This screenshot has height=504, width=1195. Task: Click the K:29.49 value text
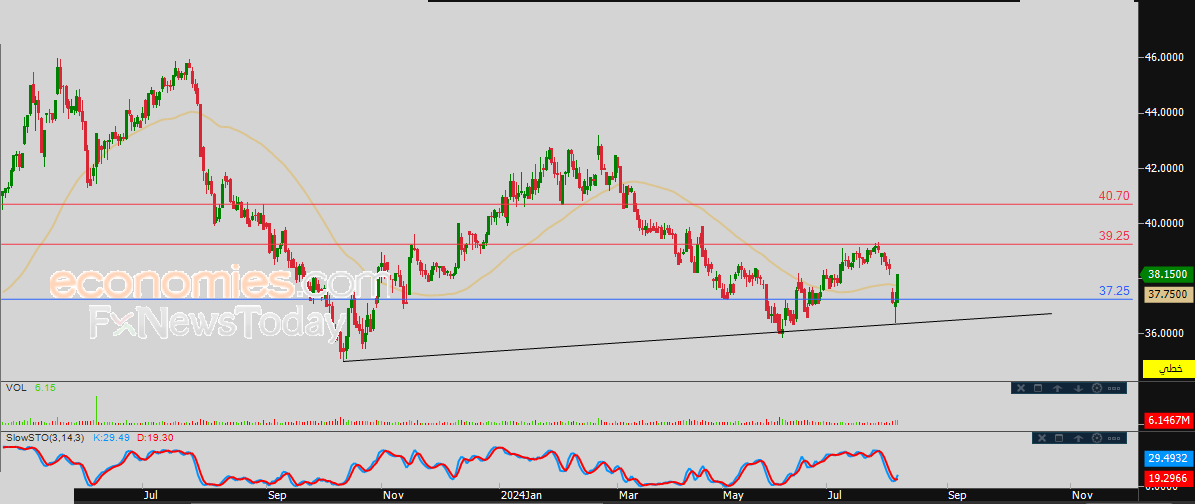click(113, 438)
